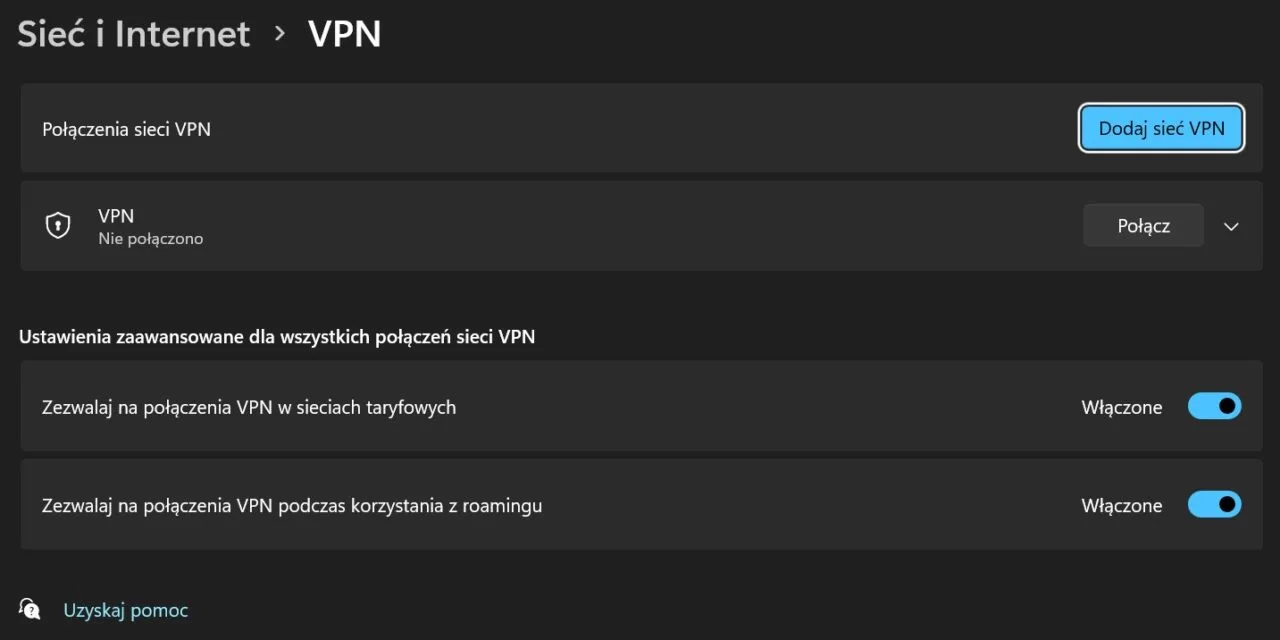
Task: Open the Uzyskaj pomoc link
Action: [x=126, y=610]
